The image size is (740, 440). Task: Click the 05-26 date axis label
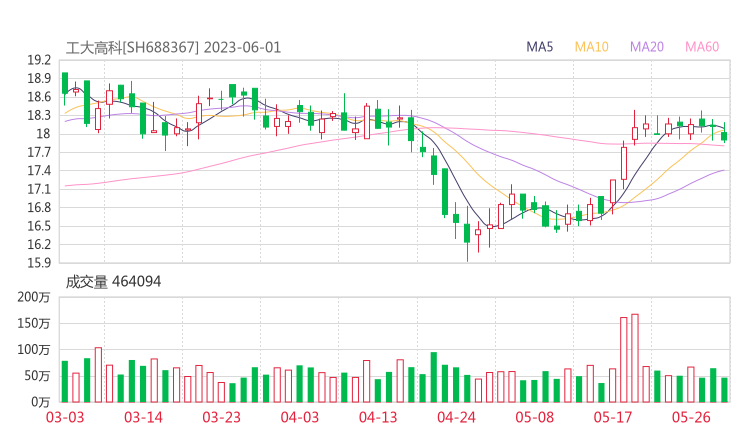[x=691, y=417]
